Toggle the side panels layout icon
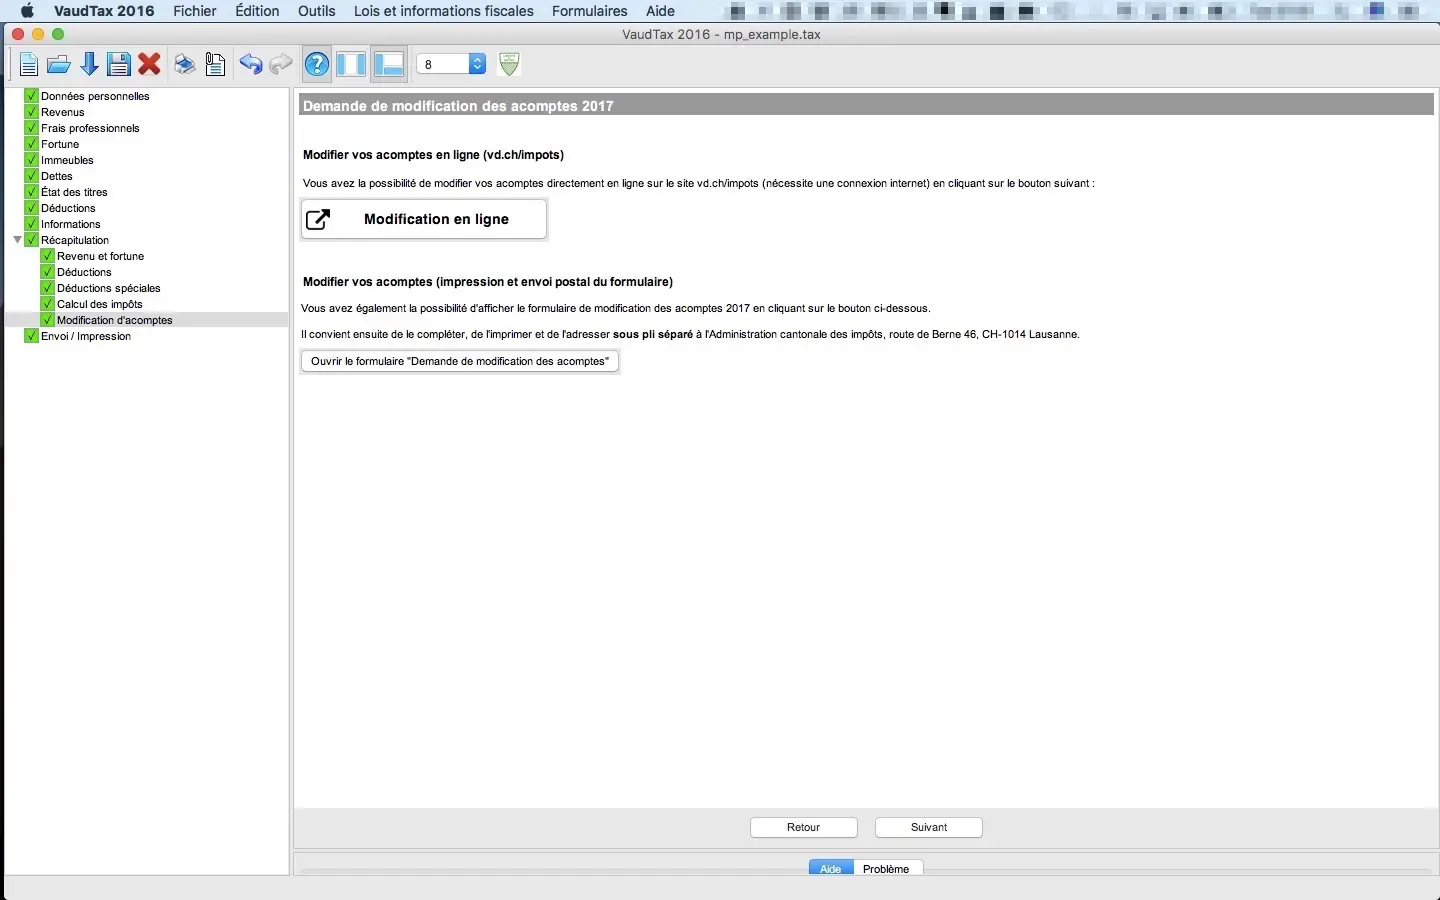The image size is (1440, 900). tap(351, 65)
